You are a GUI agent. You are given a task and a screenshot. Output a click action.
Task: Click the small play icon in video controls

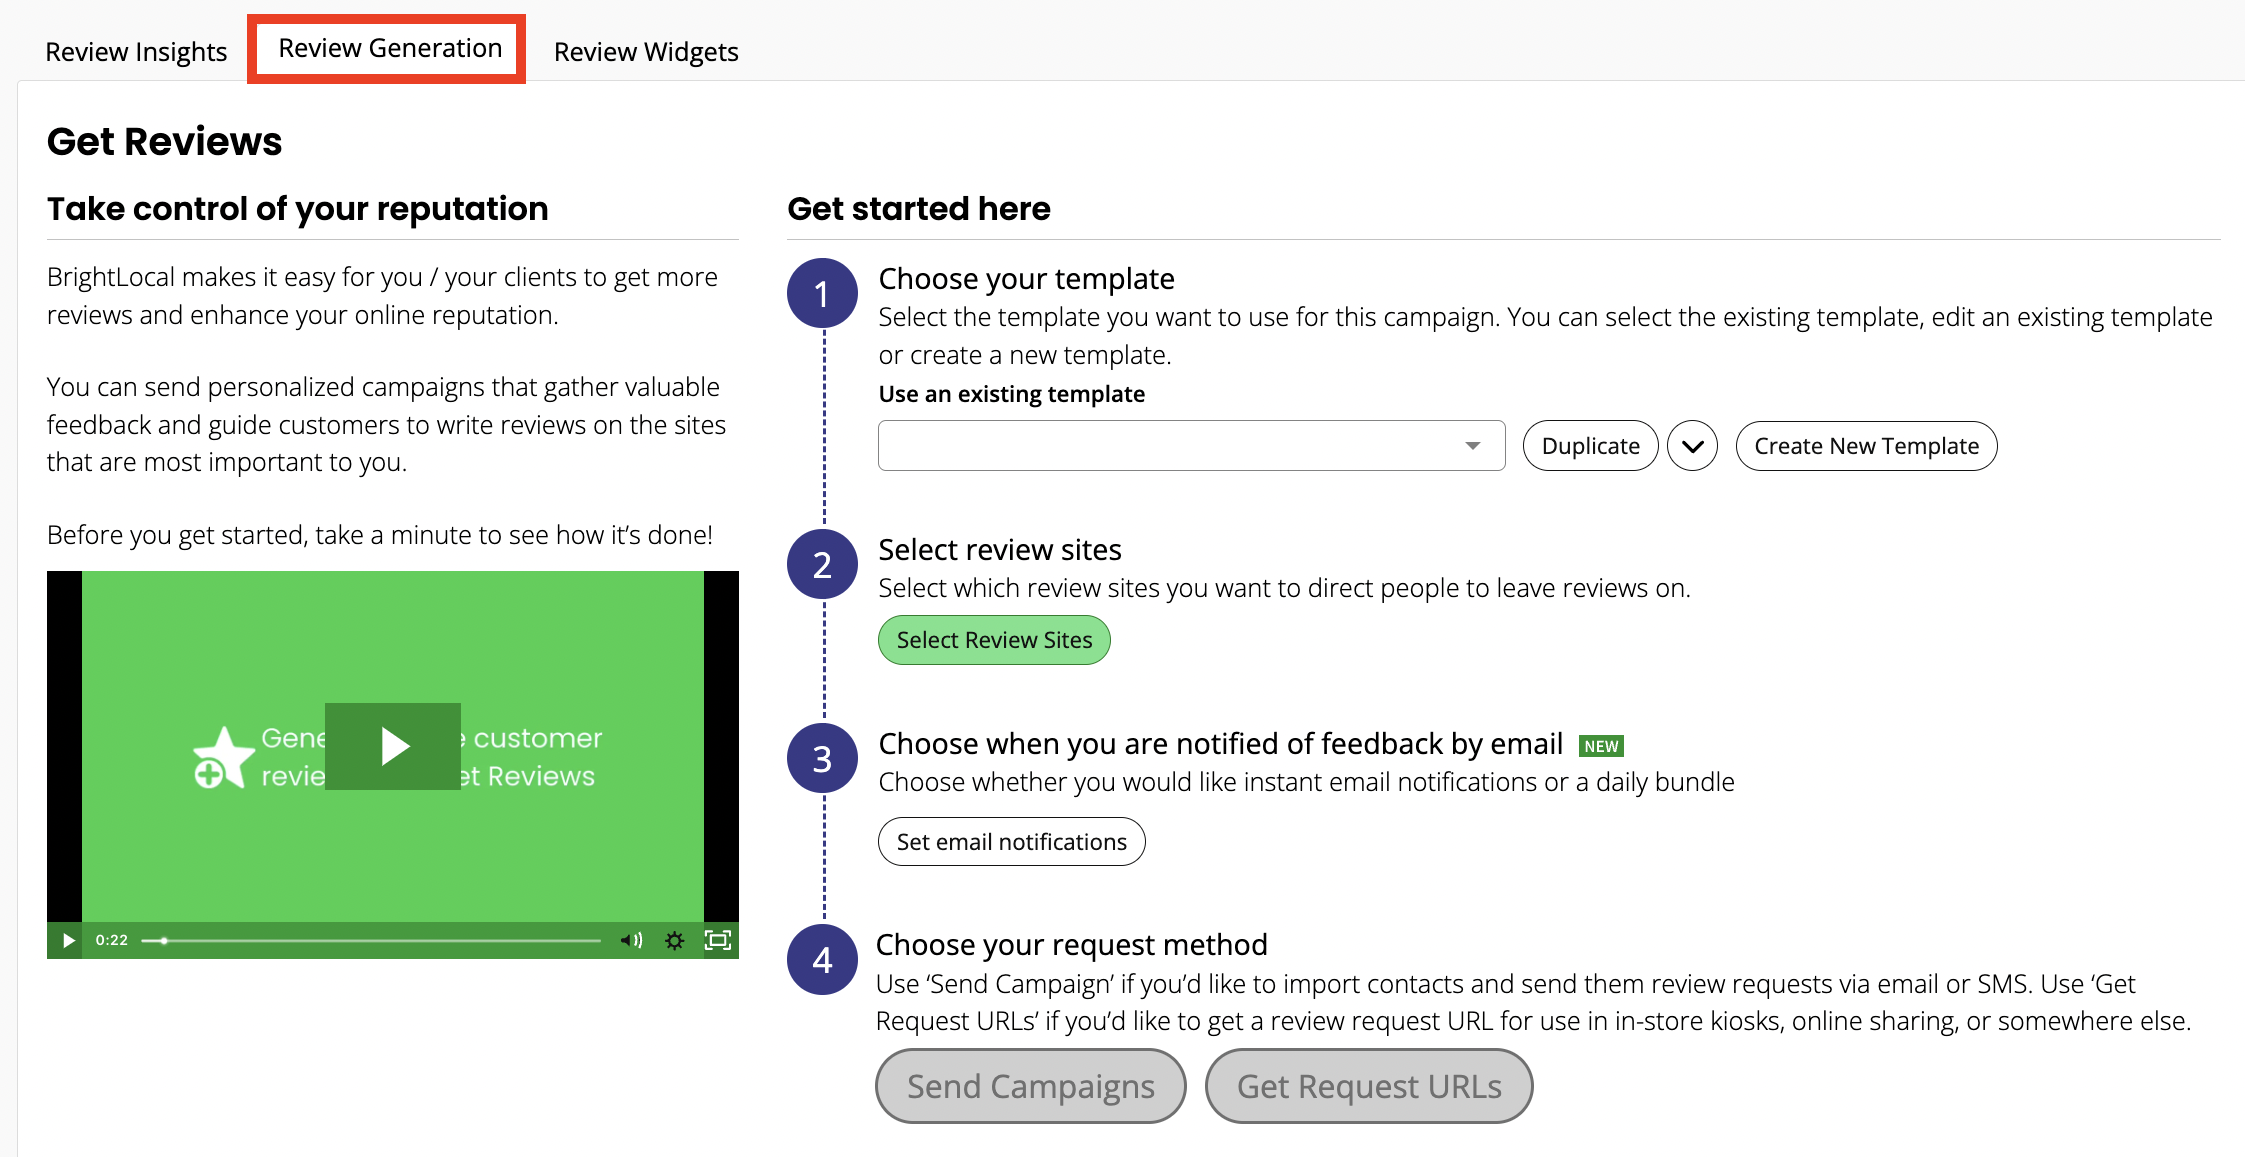pos(68,940)
